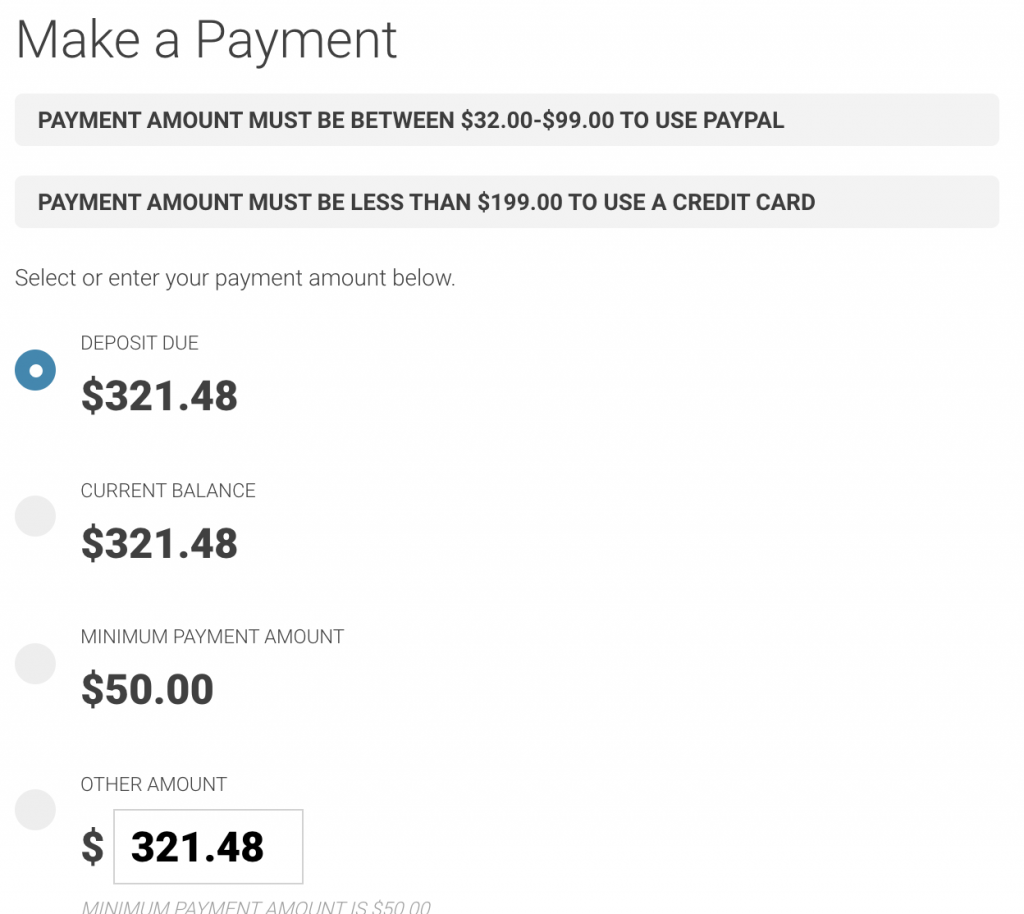
Task: Select the Current Balance radio option
Action: pyautogui.click(x=35, y=516)
